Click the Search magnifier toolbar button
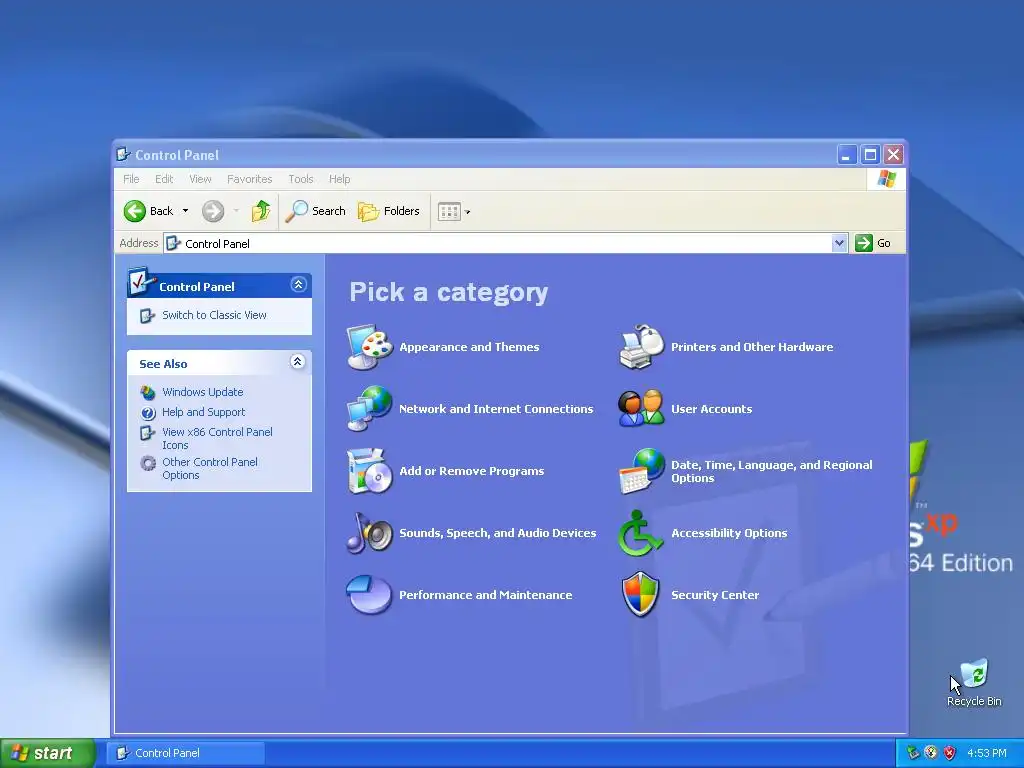 [315, 211]
